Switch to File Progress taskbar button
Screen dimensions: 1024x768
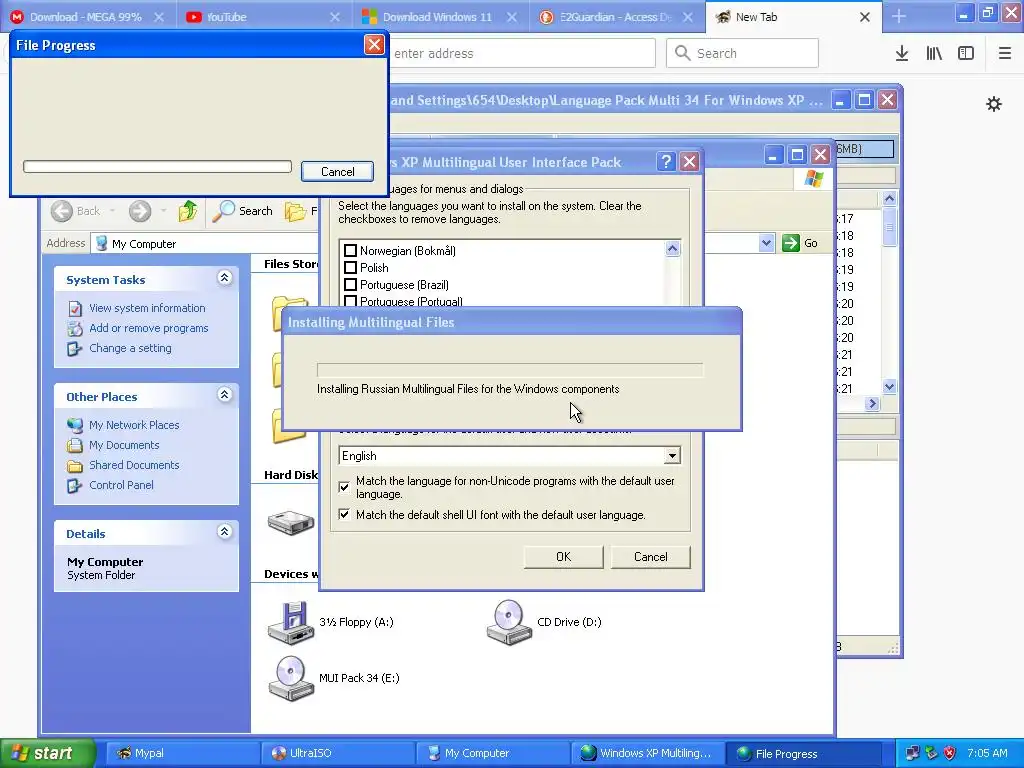(x=803, y=754)
